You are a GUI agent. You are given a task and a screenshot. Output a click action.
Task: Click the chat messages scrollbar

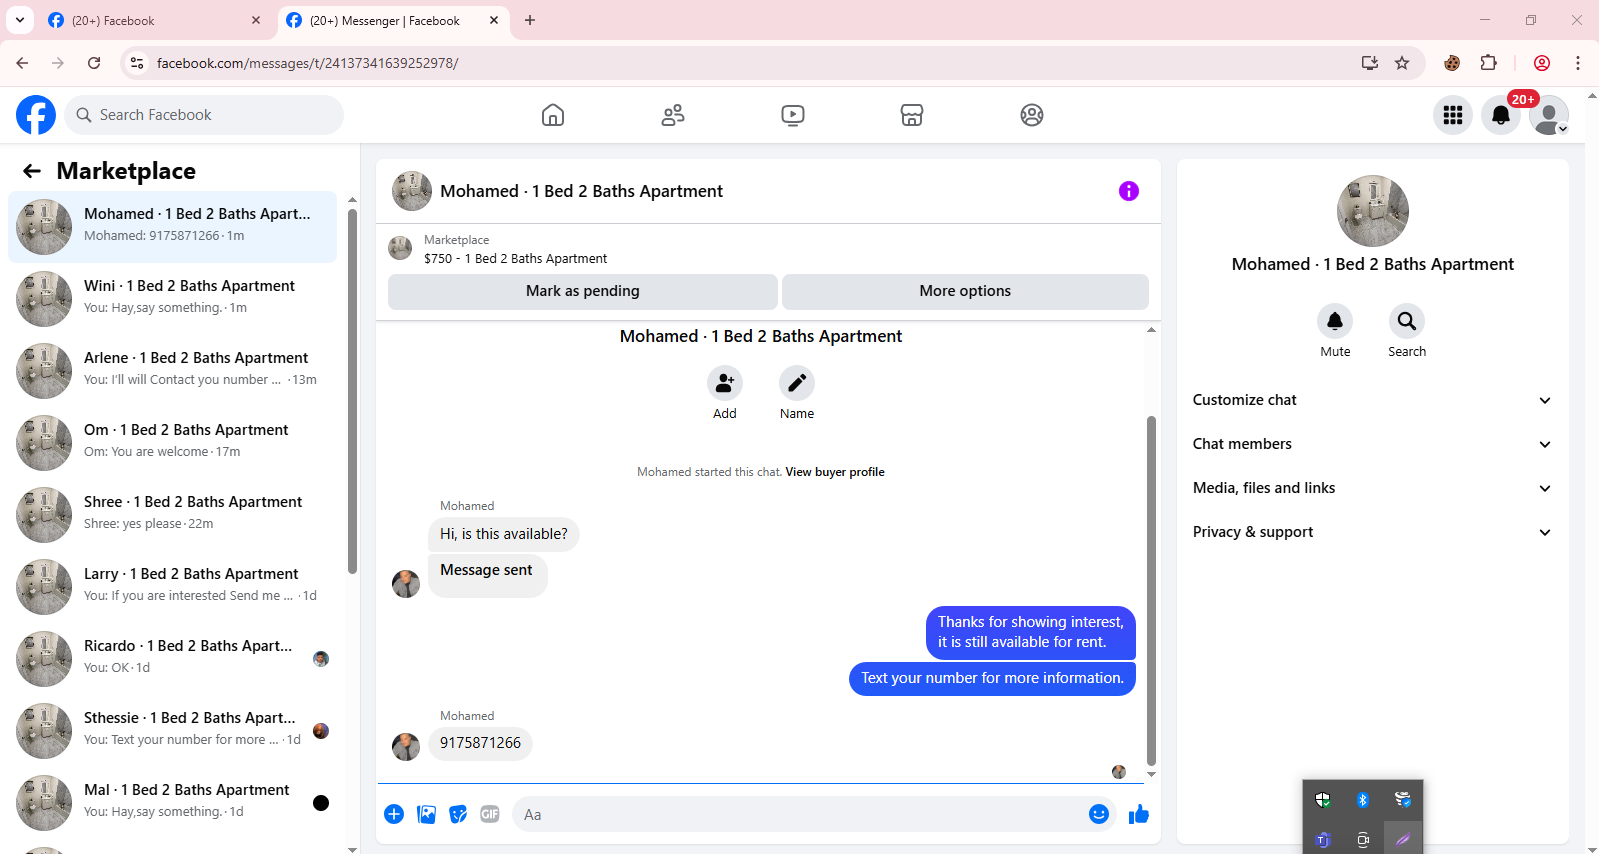coord(1151,590)
